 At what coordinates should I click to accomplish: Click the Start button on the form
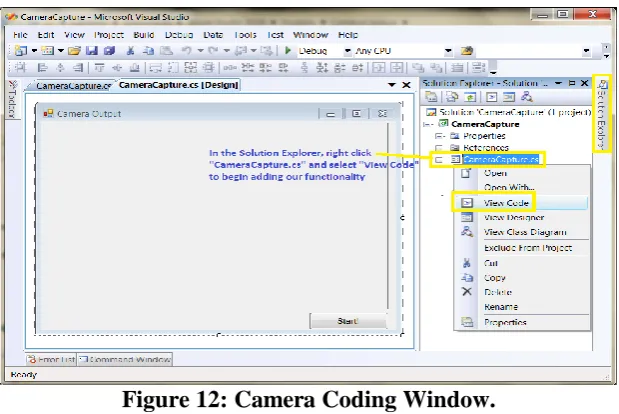pyautogui.click(x=347, y=321)
